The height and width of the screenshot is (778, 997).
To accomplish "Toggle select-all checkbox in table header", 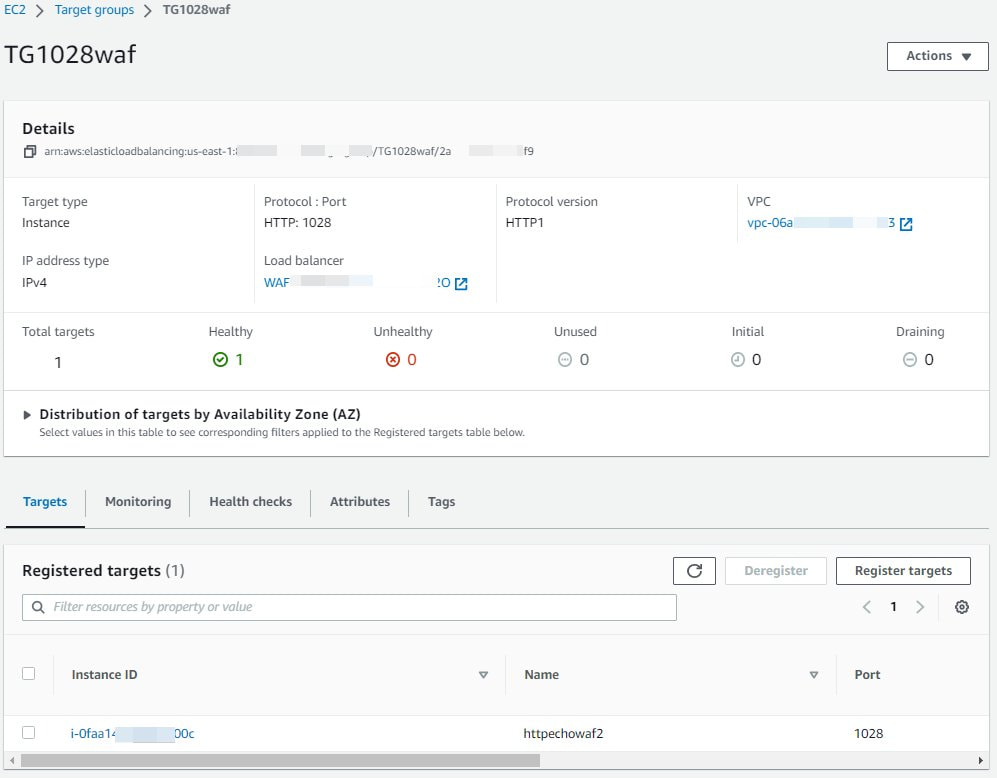I will (x=29, y=674).
